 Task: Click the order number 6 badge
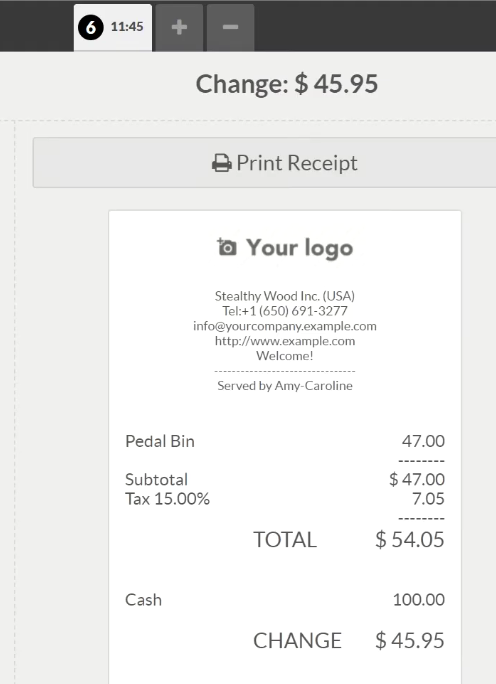(x=91, y=27)
